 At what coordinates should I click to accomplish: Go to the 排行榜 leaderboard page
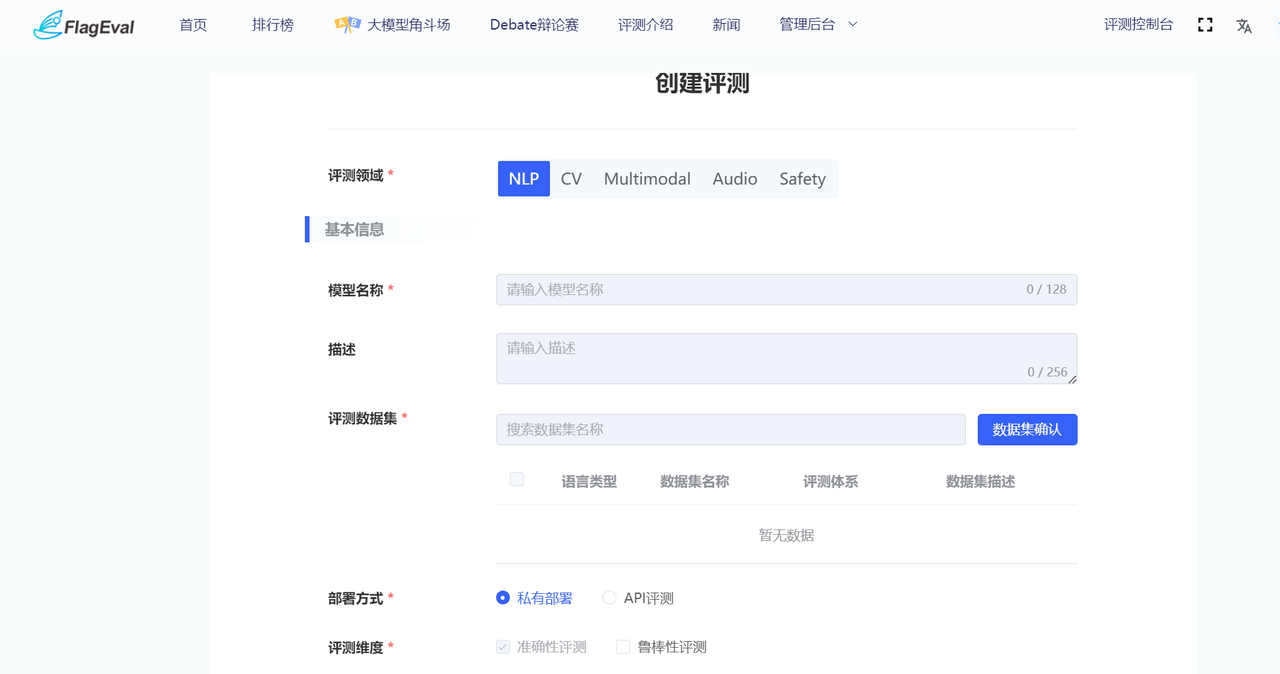pyautogui.click(x=273, y=25)
